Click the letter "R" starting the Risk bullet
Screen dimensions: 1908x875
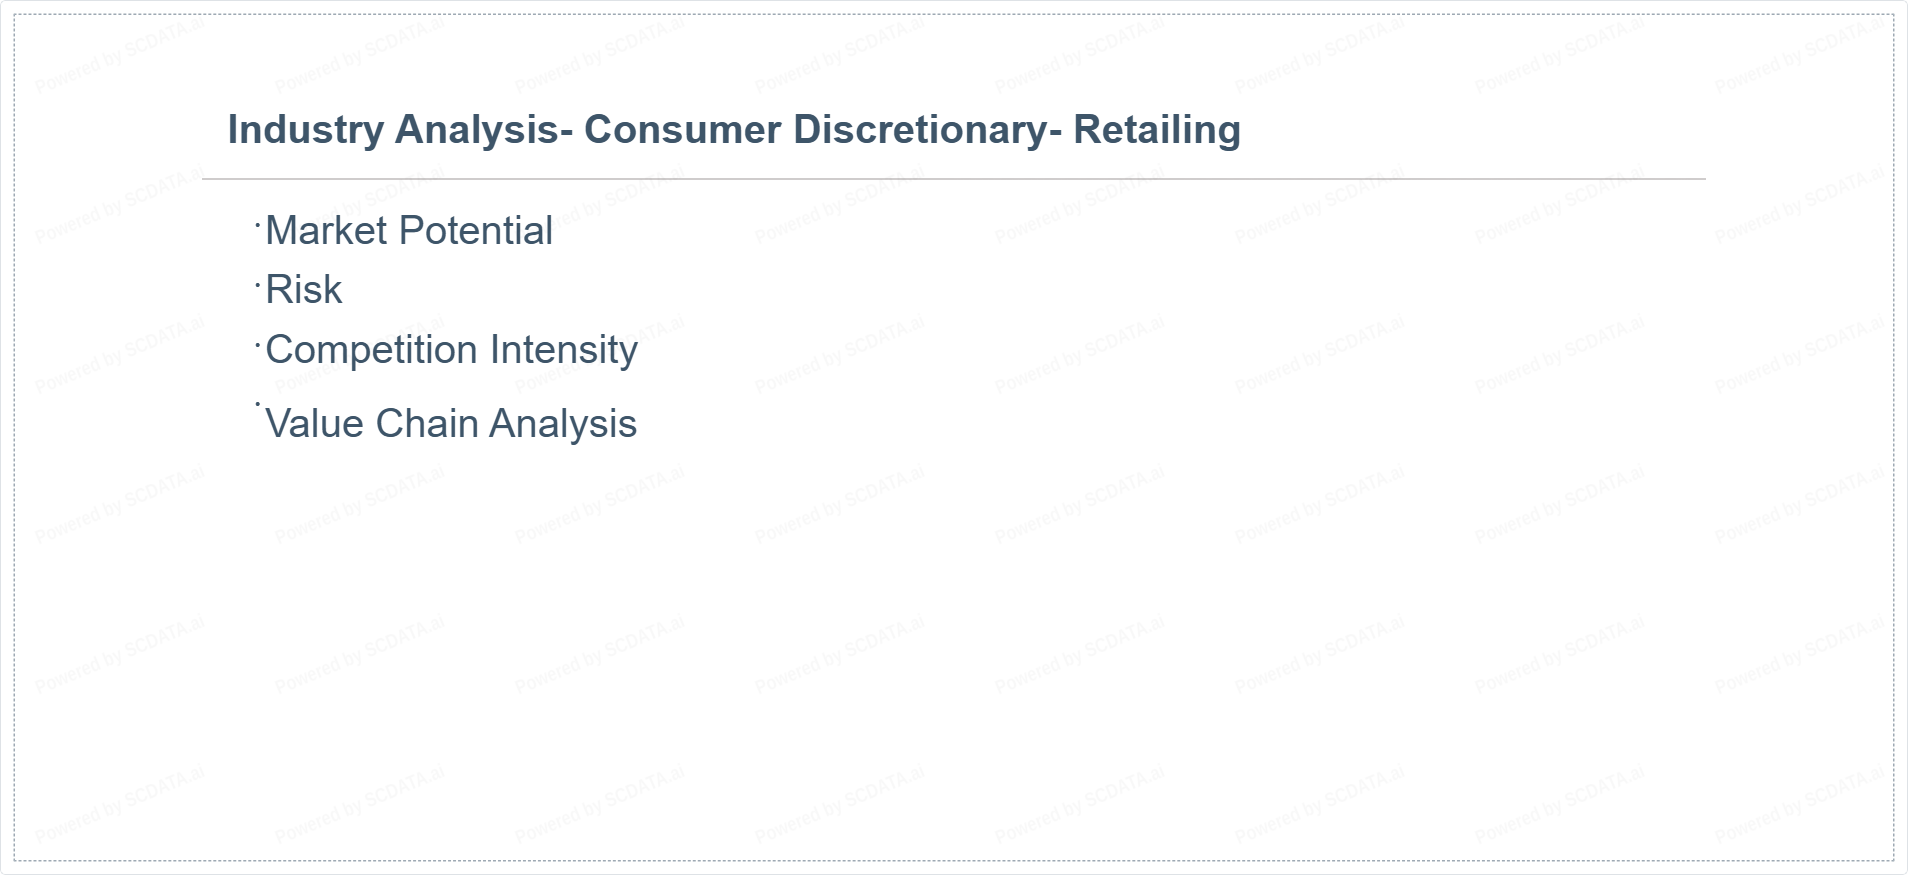[277, 290]
